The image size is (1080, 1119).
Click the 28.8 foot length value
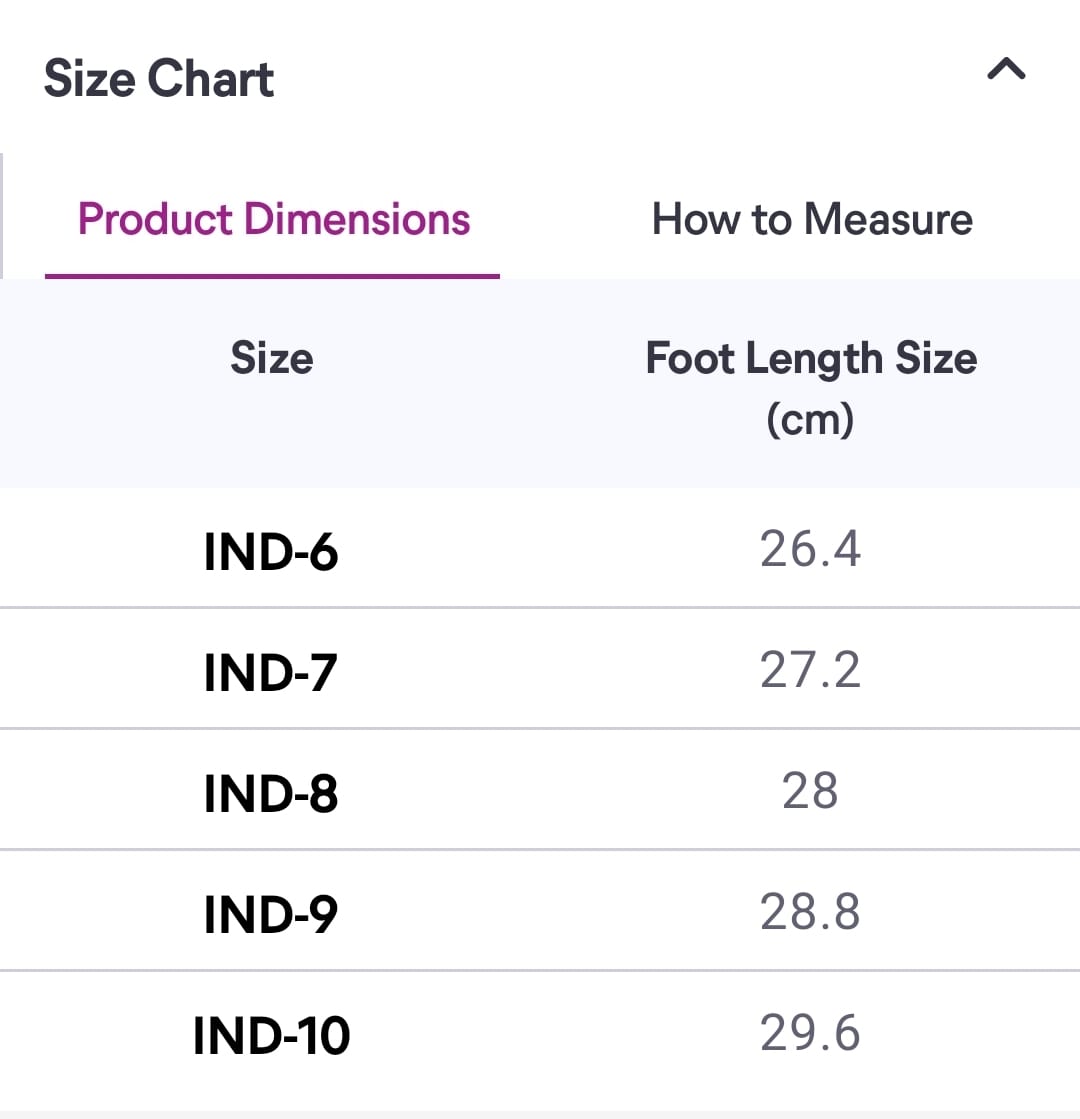click(x=810, y=912)
